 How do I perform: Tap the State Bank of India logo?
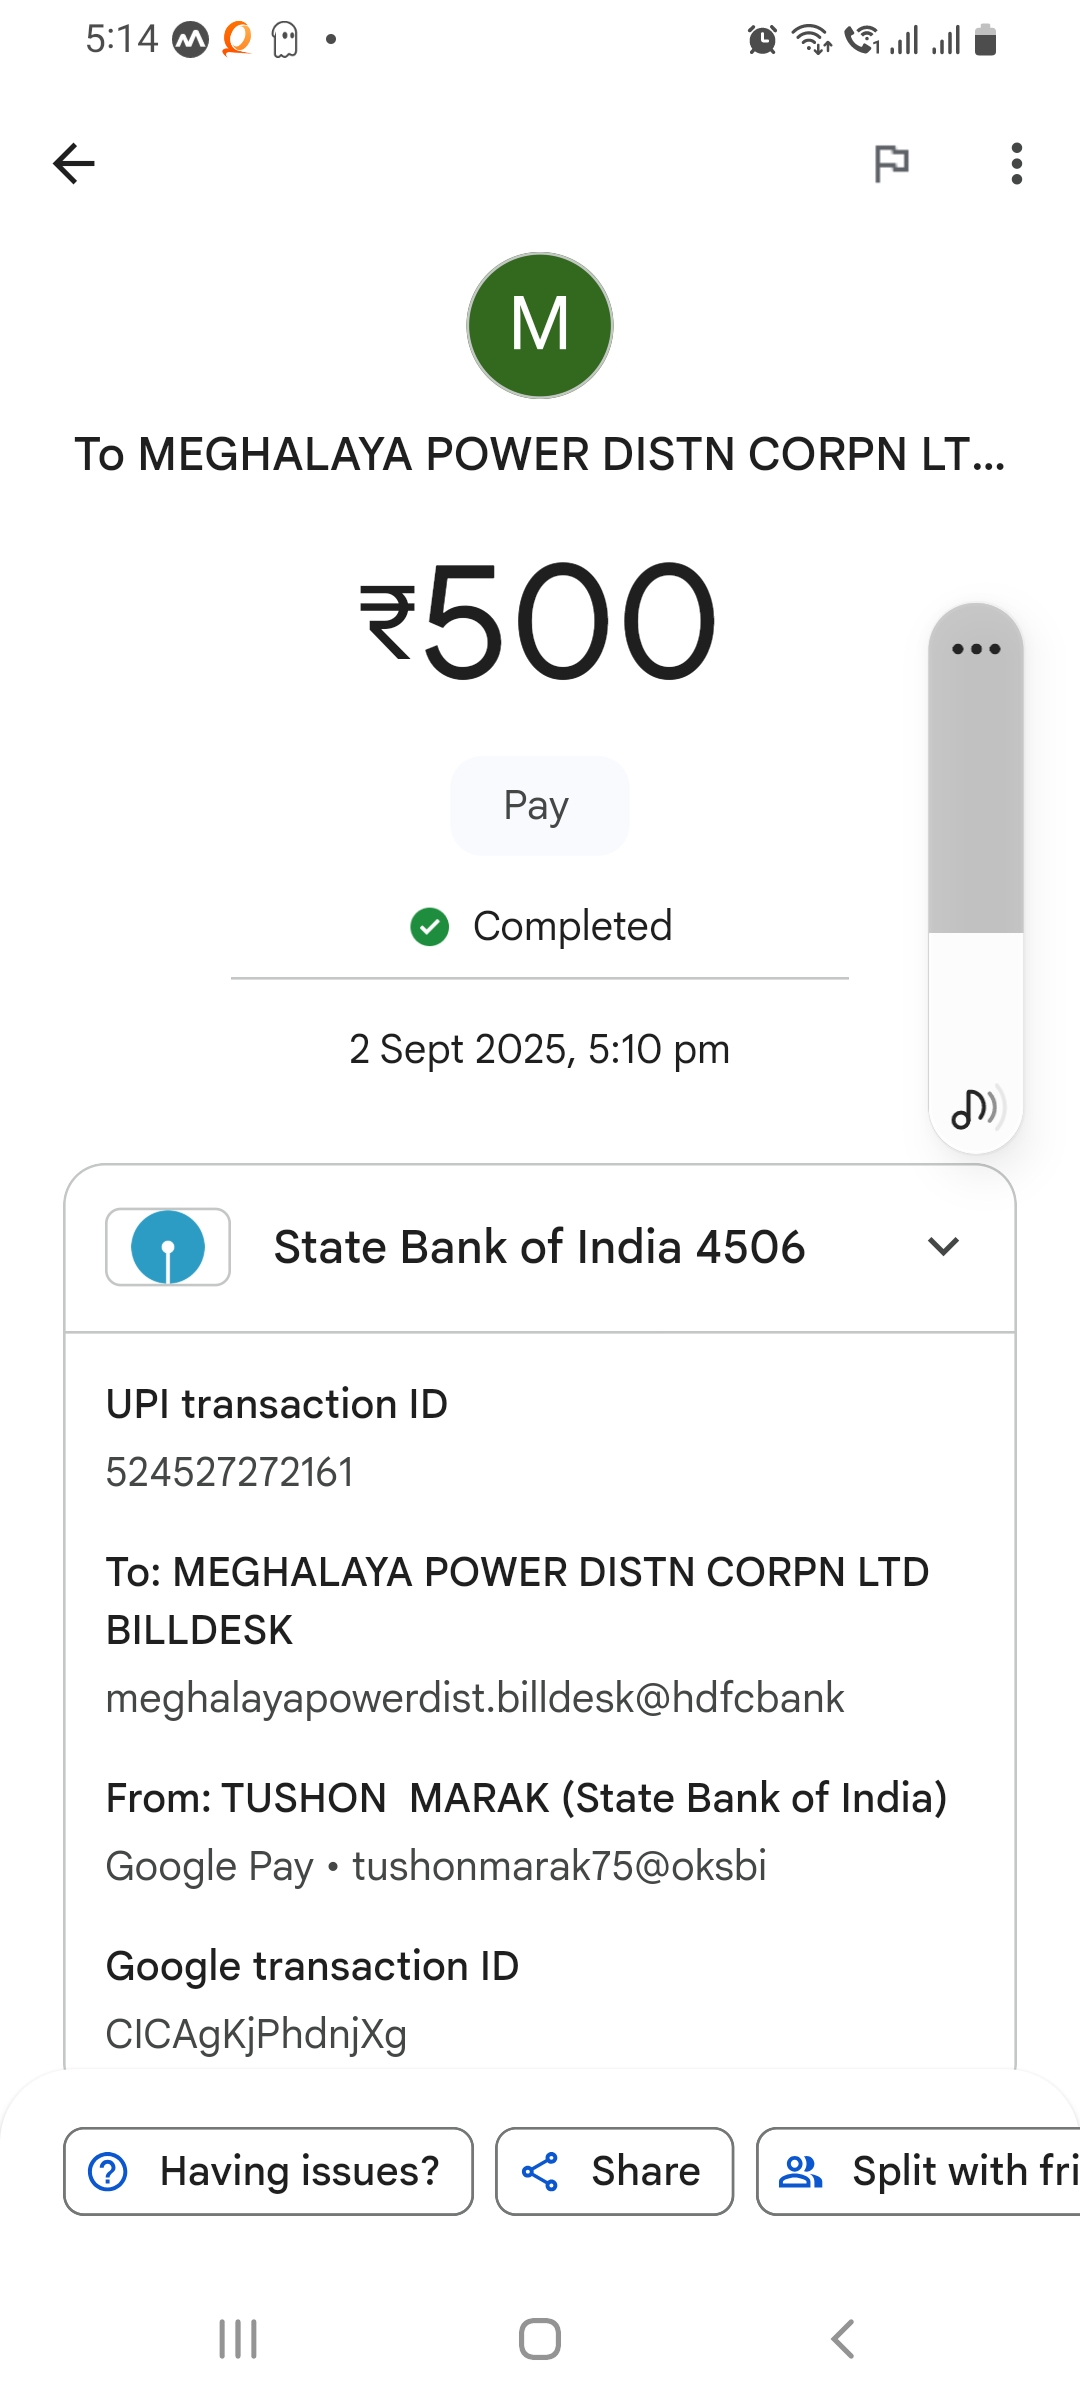pyautogui.click(x=168, y=1247)
